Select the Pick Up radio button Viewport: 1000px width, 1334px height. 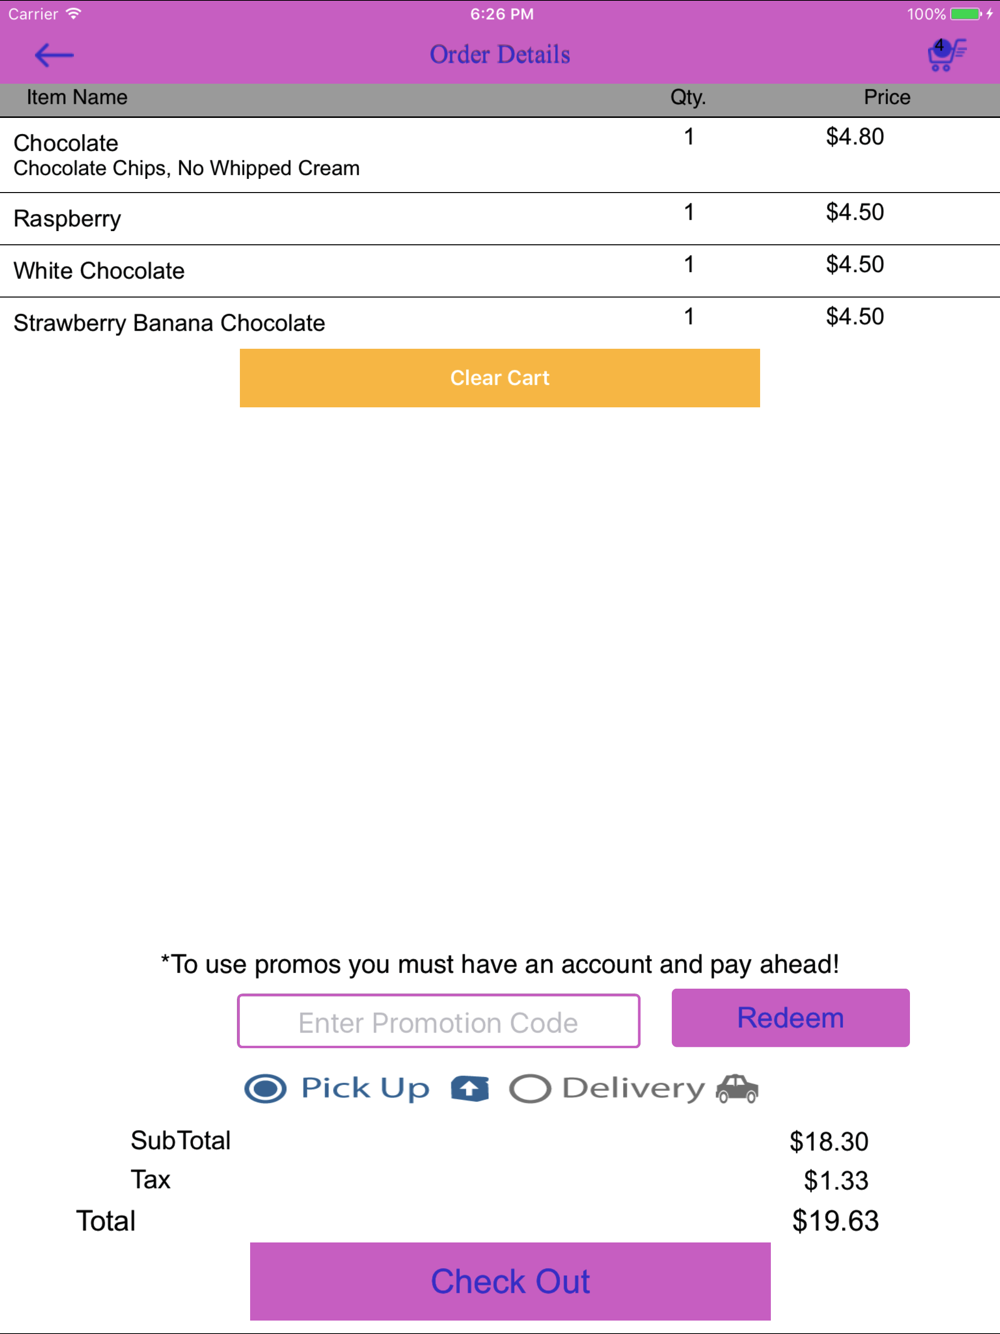point(265,1089)
